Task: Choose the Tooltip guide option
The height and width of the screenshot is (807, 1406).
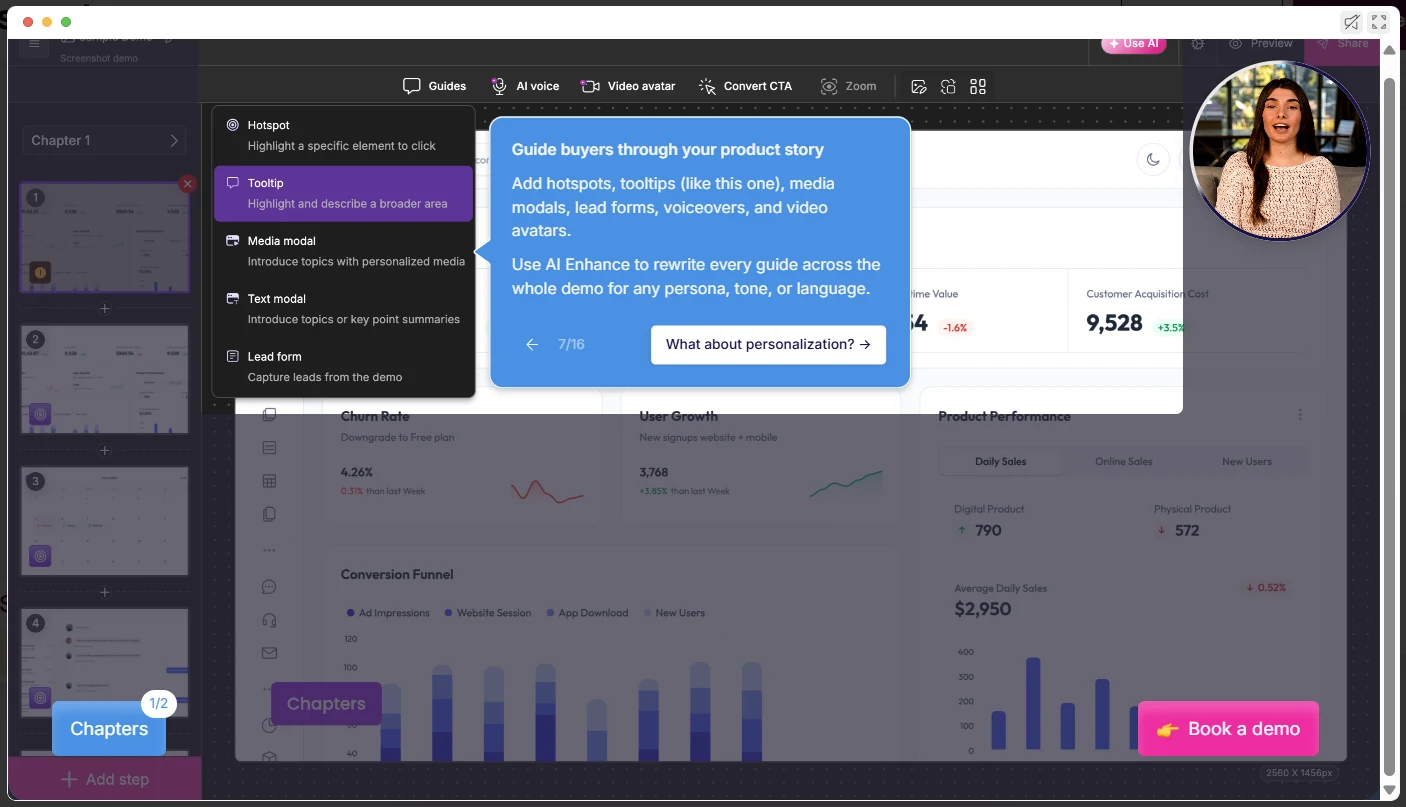Action: click(343, 193)
